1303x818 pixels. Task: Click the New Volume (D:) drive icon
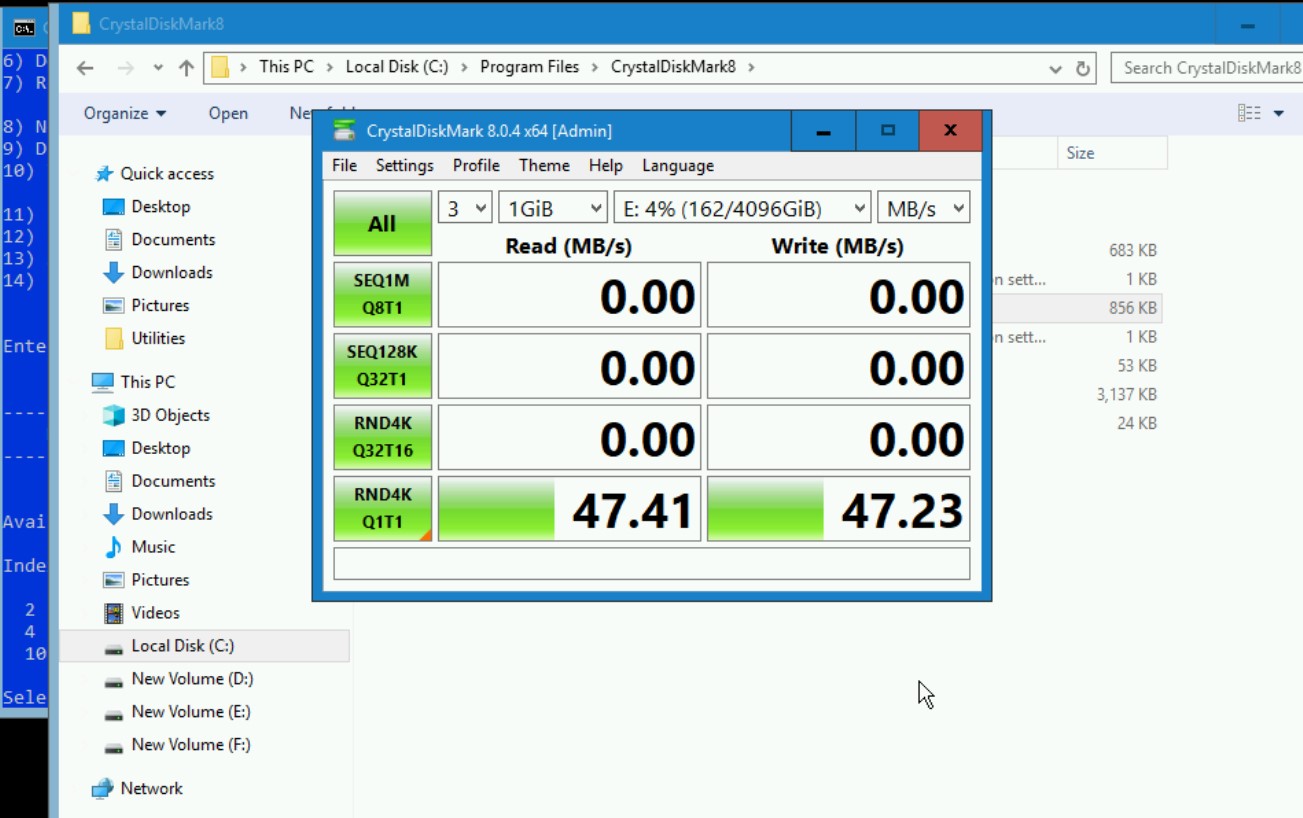point(114,680)
